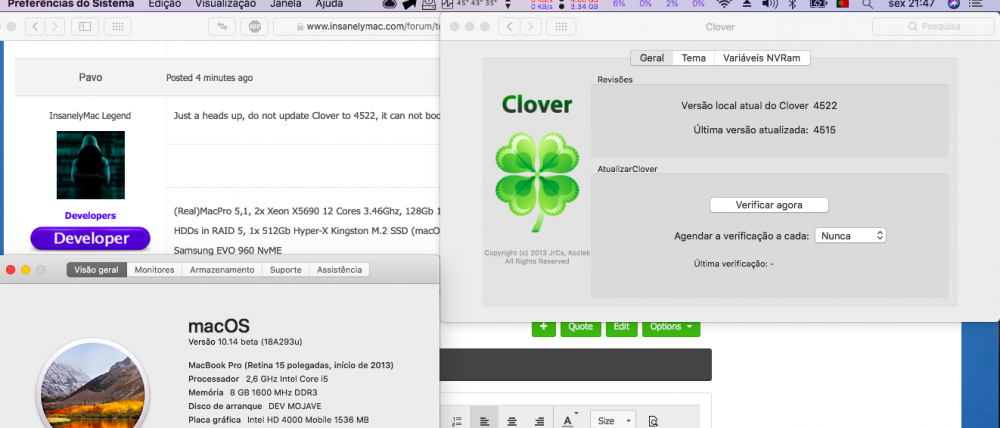Click the Safari forward arrow button
1000x428 pixels.
point(55,27)
